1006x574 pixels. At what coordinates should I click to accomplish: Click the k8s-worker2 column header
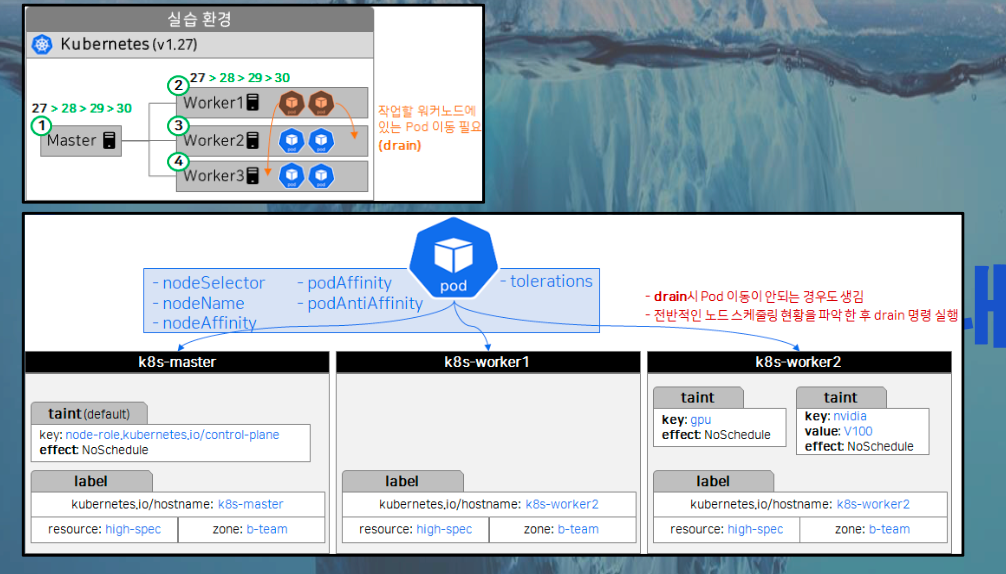(799, 362)
